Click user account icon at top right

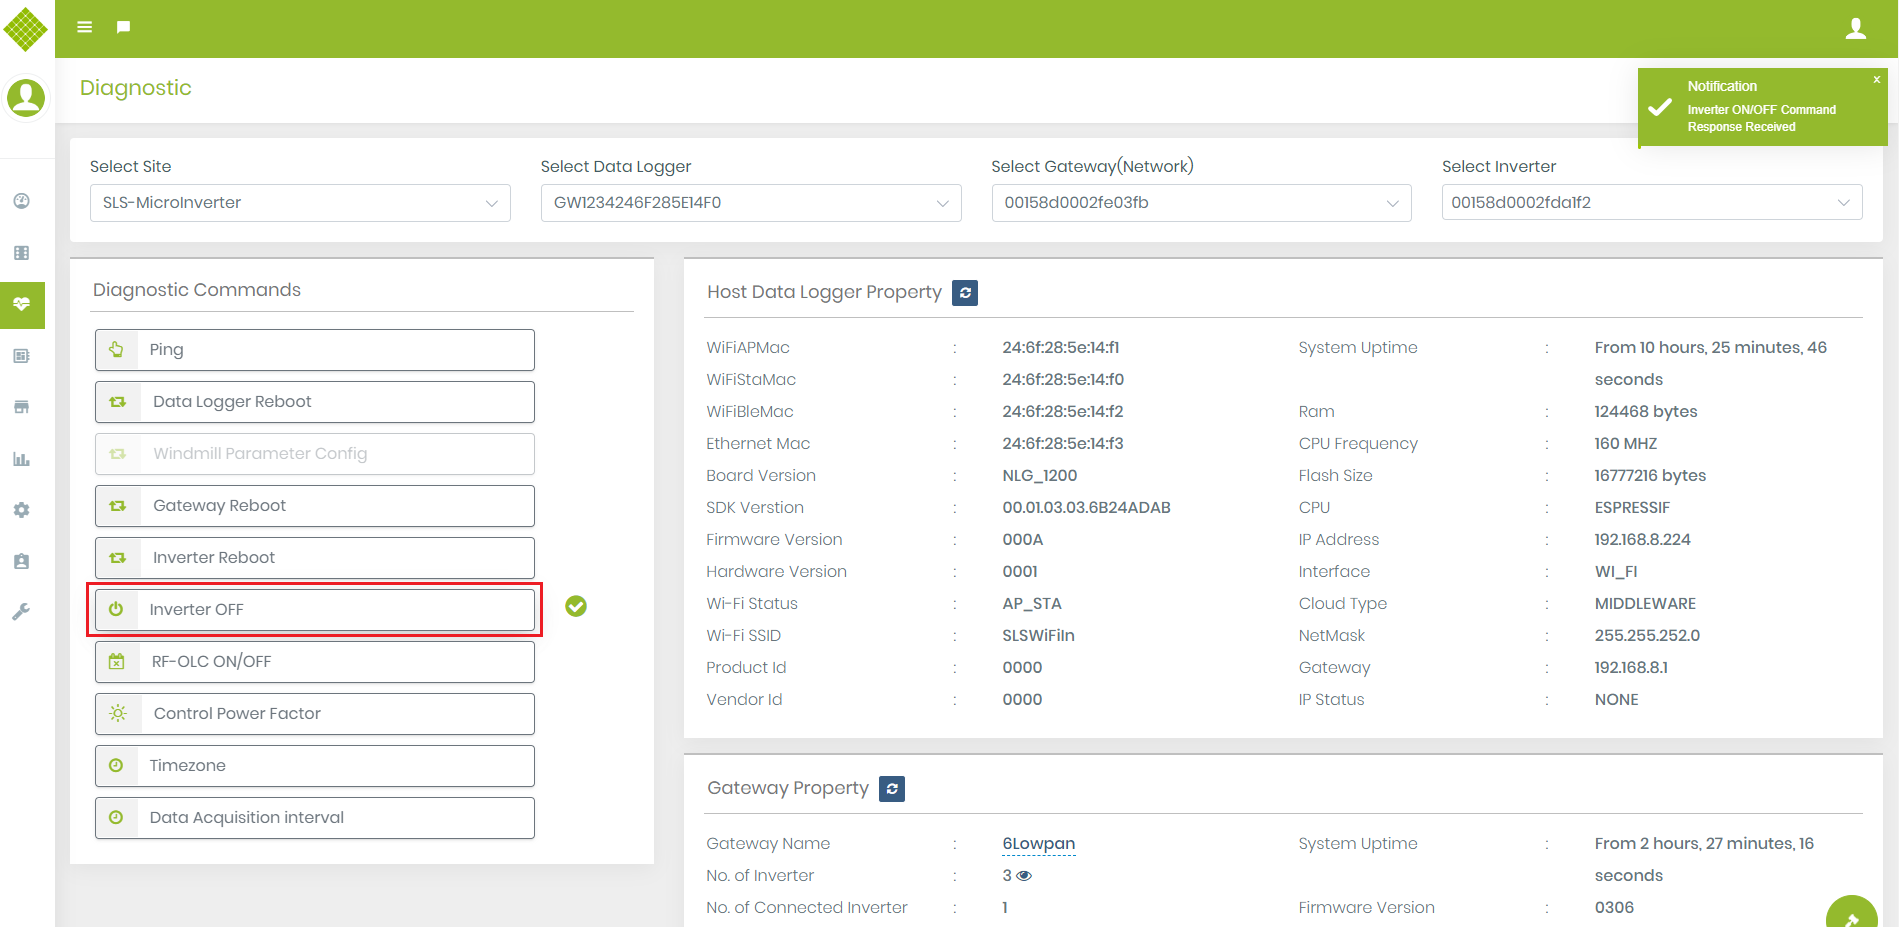tap(1855, 29)
